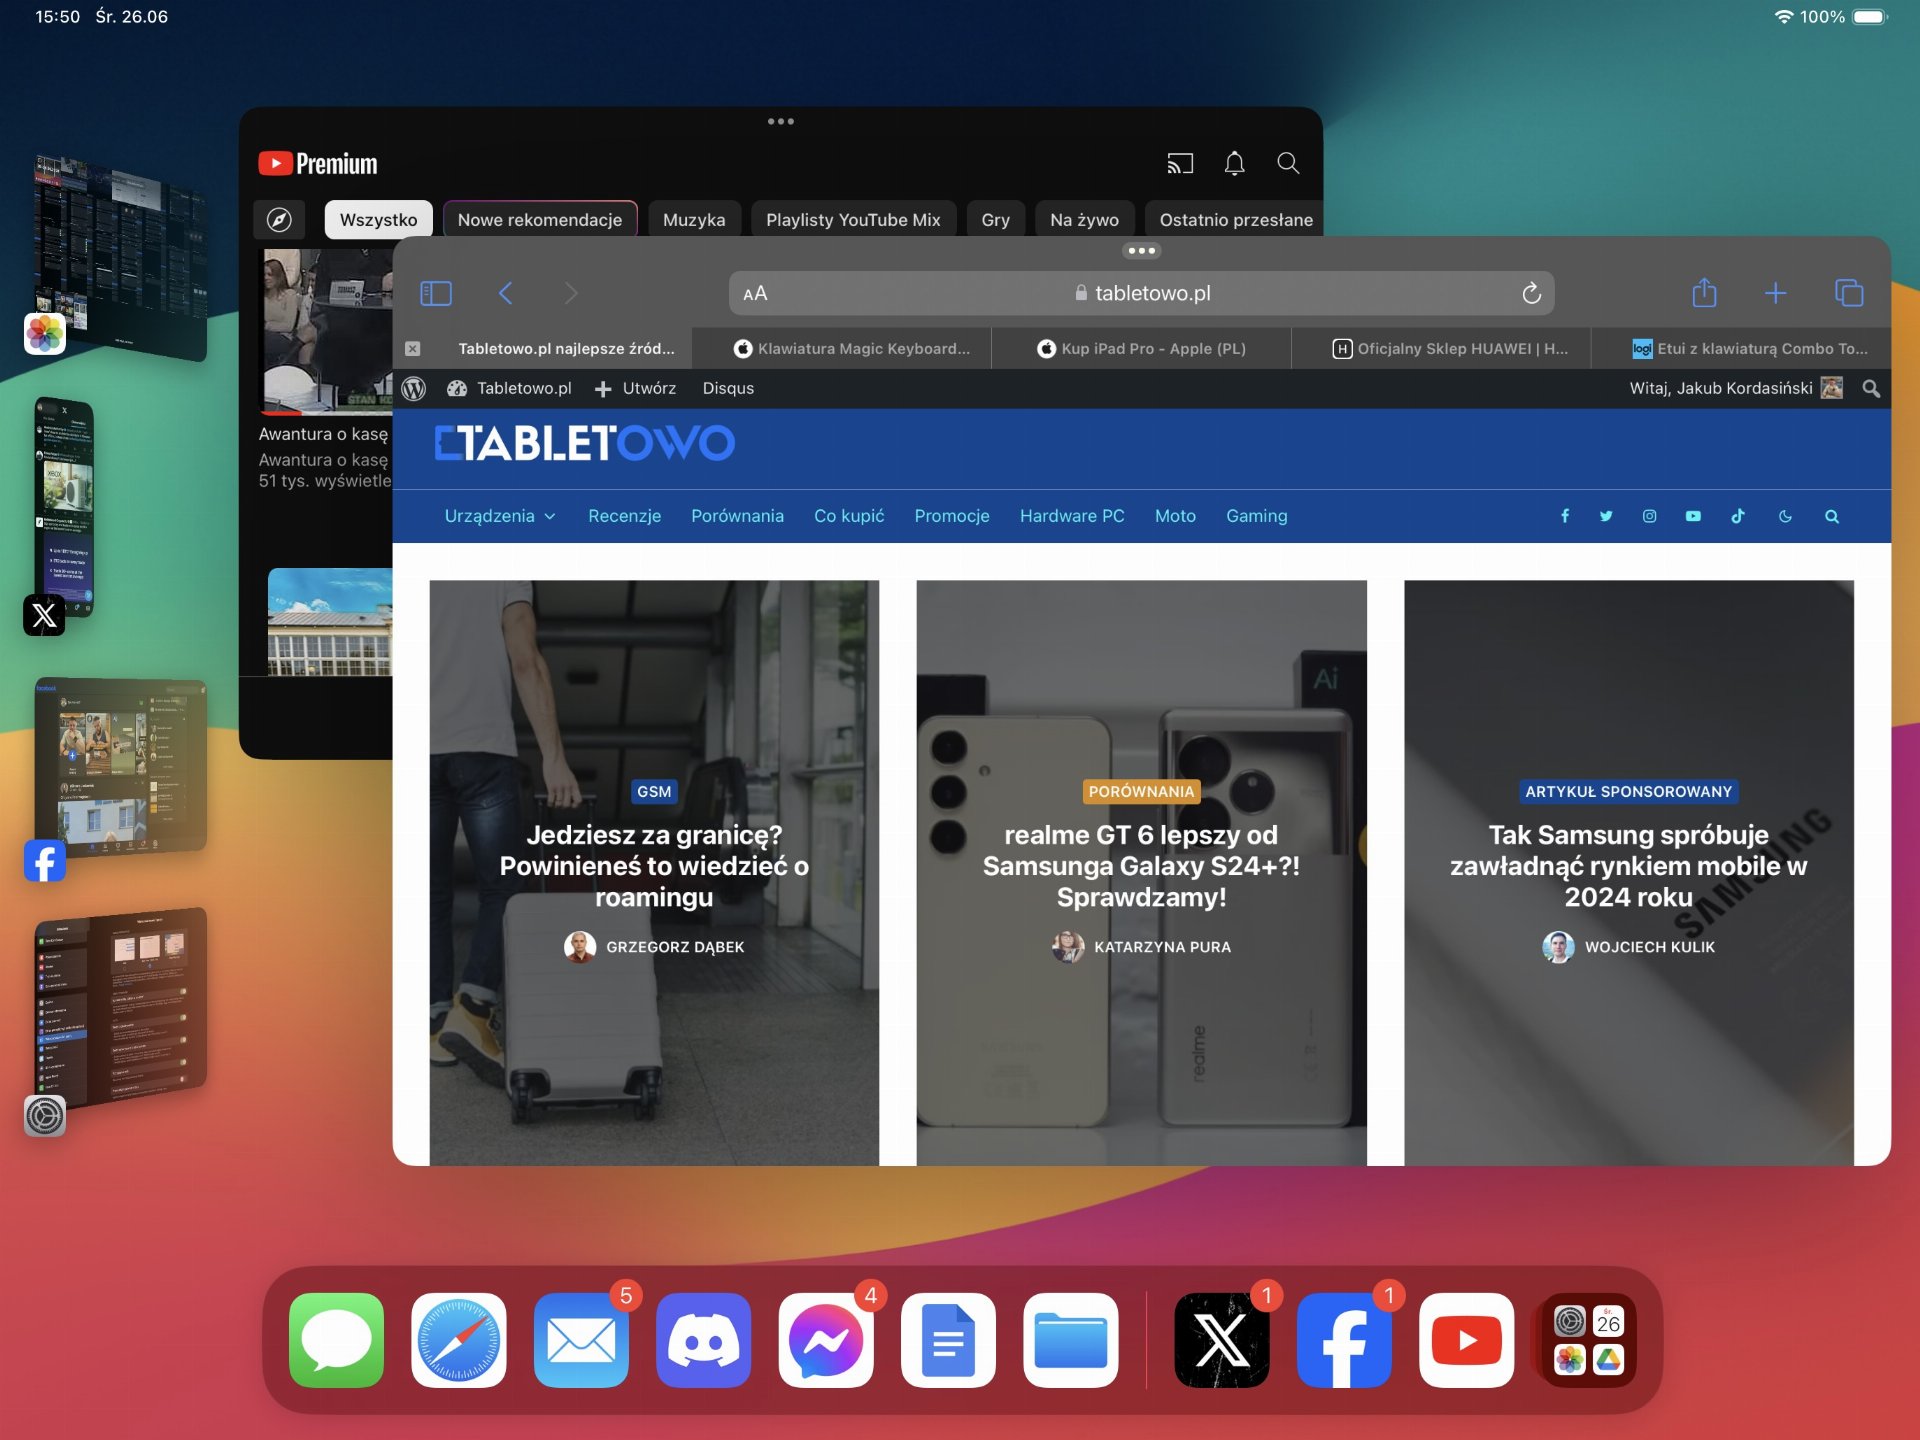Open Google Docs from the dock
1920x1440 pixels.
pos(948,1341)
